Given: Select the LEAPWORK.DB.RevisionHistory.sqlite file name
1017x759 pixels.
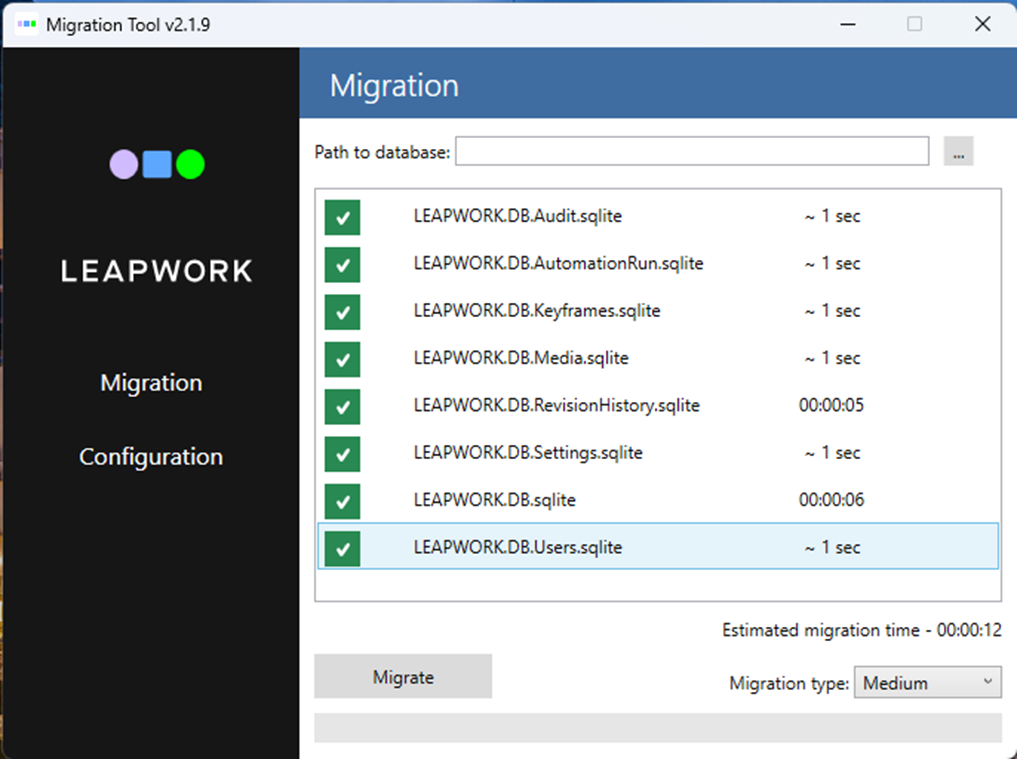Looking at the screenshot, I should pos(556,405).
